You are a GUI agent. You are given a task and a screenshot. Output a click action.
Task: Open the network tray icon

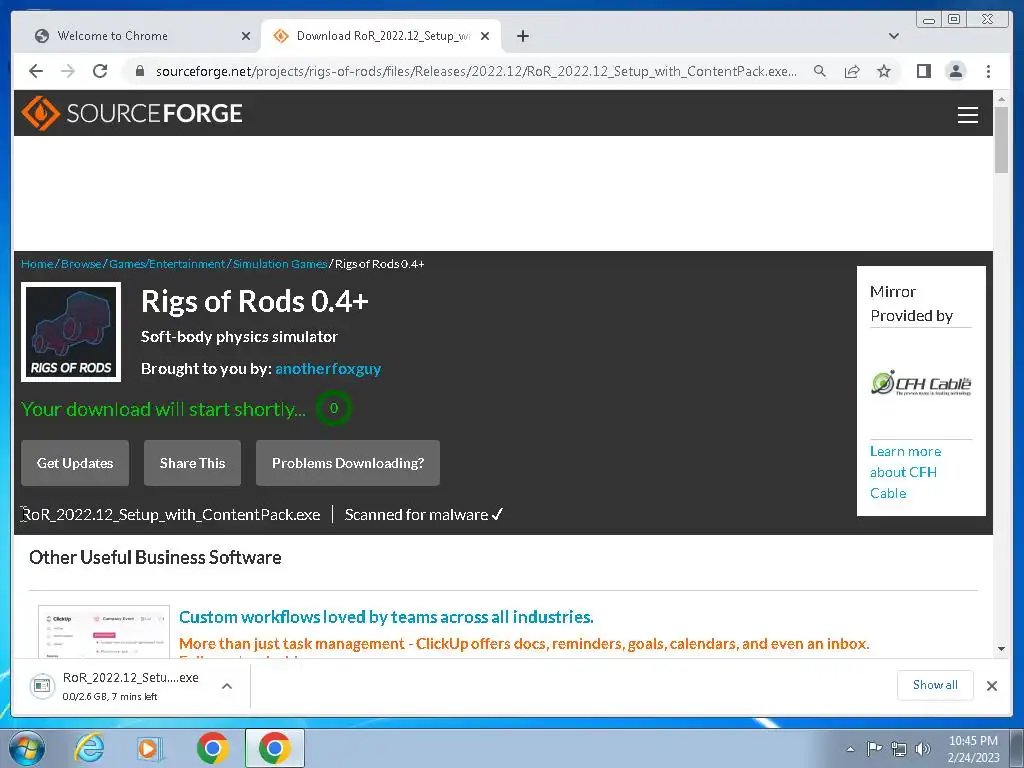coord(899,749)
